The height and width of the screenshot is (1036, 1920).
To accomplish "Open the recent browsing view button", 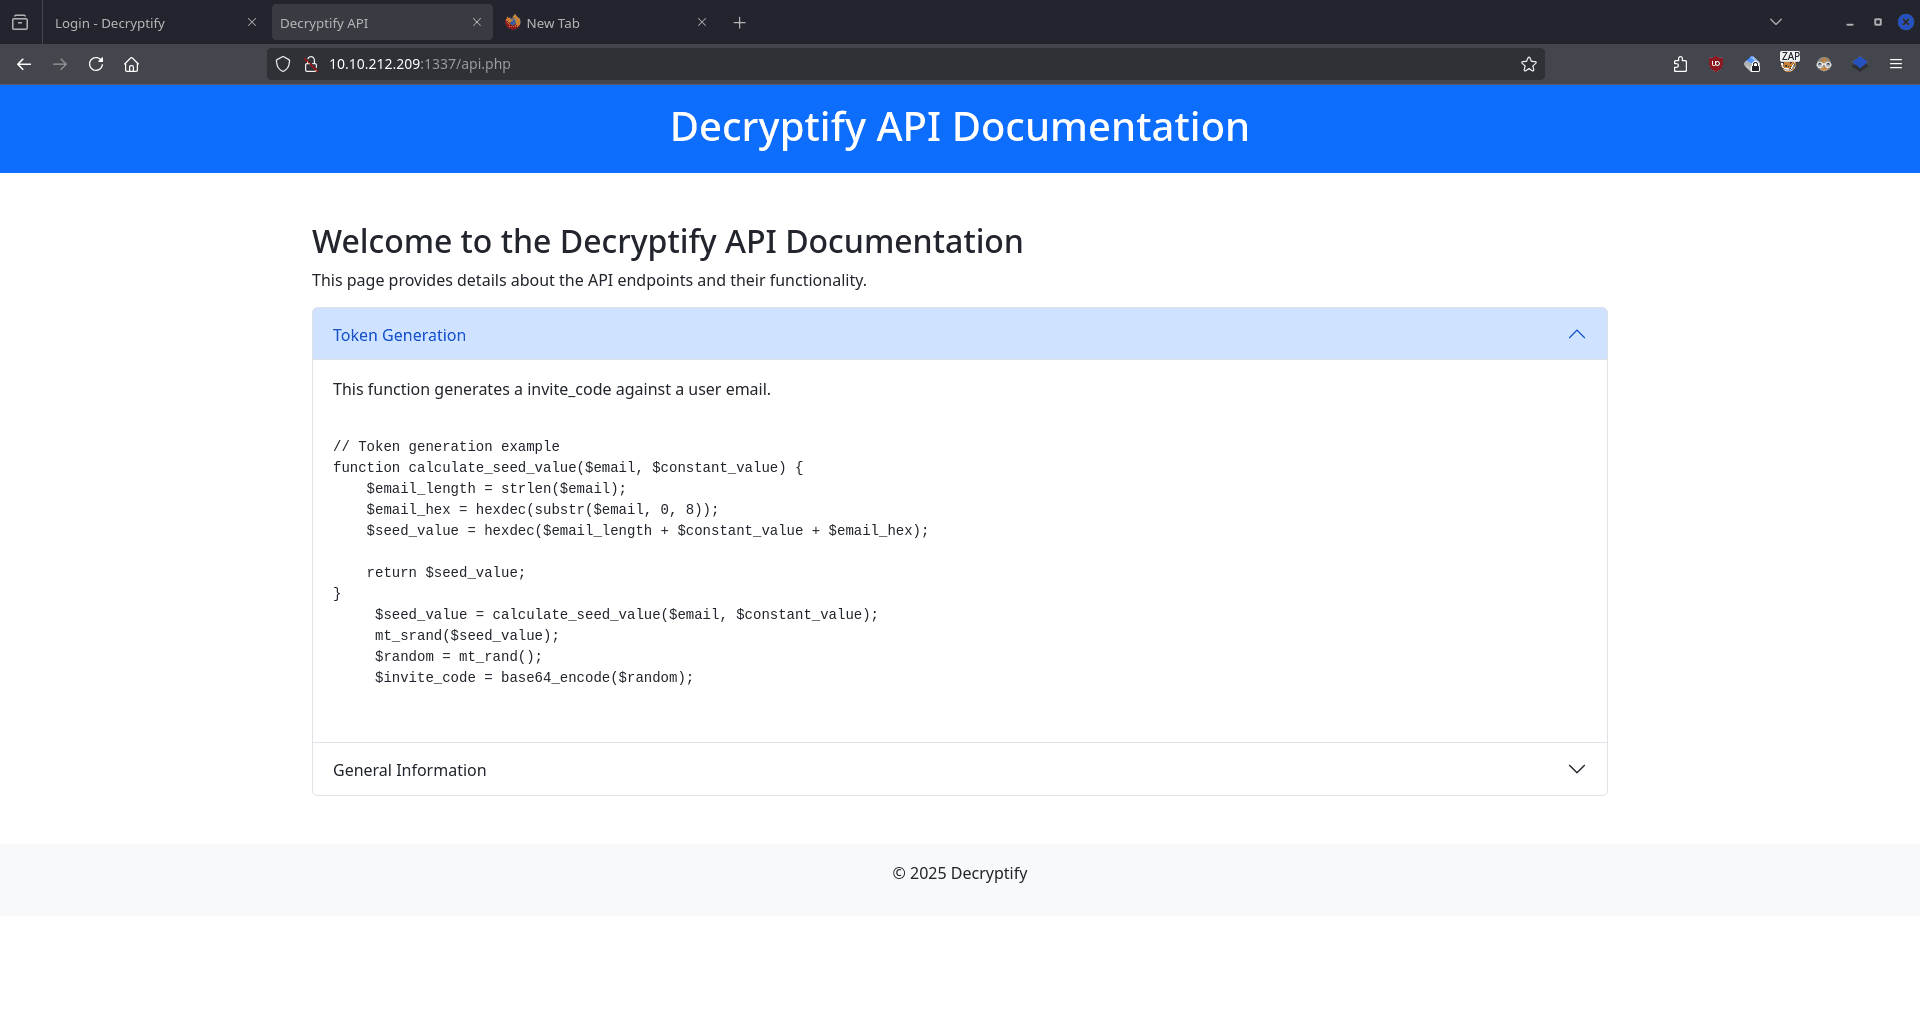I will tap(20, 22).
